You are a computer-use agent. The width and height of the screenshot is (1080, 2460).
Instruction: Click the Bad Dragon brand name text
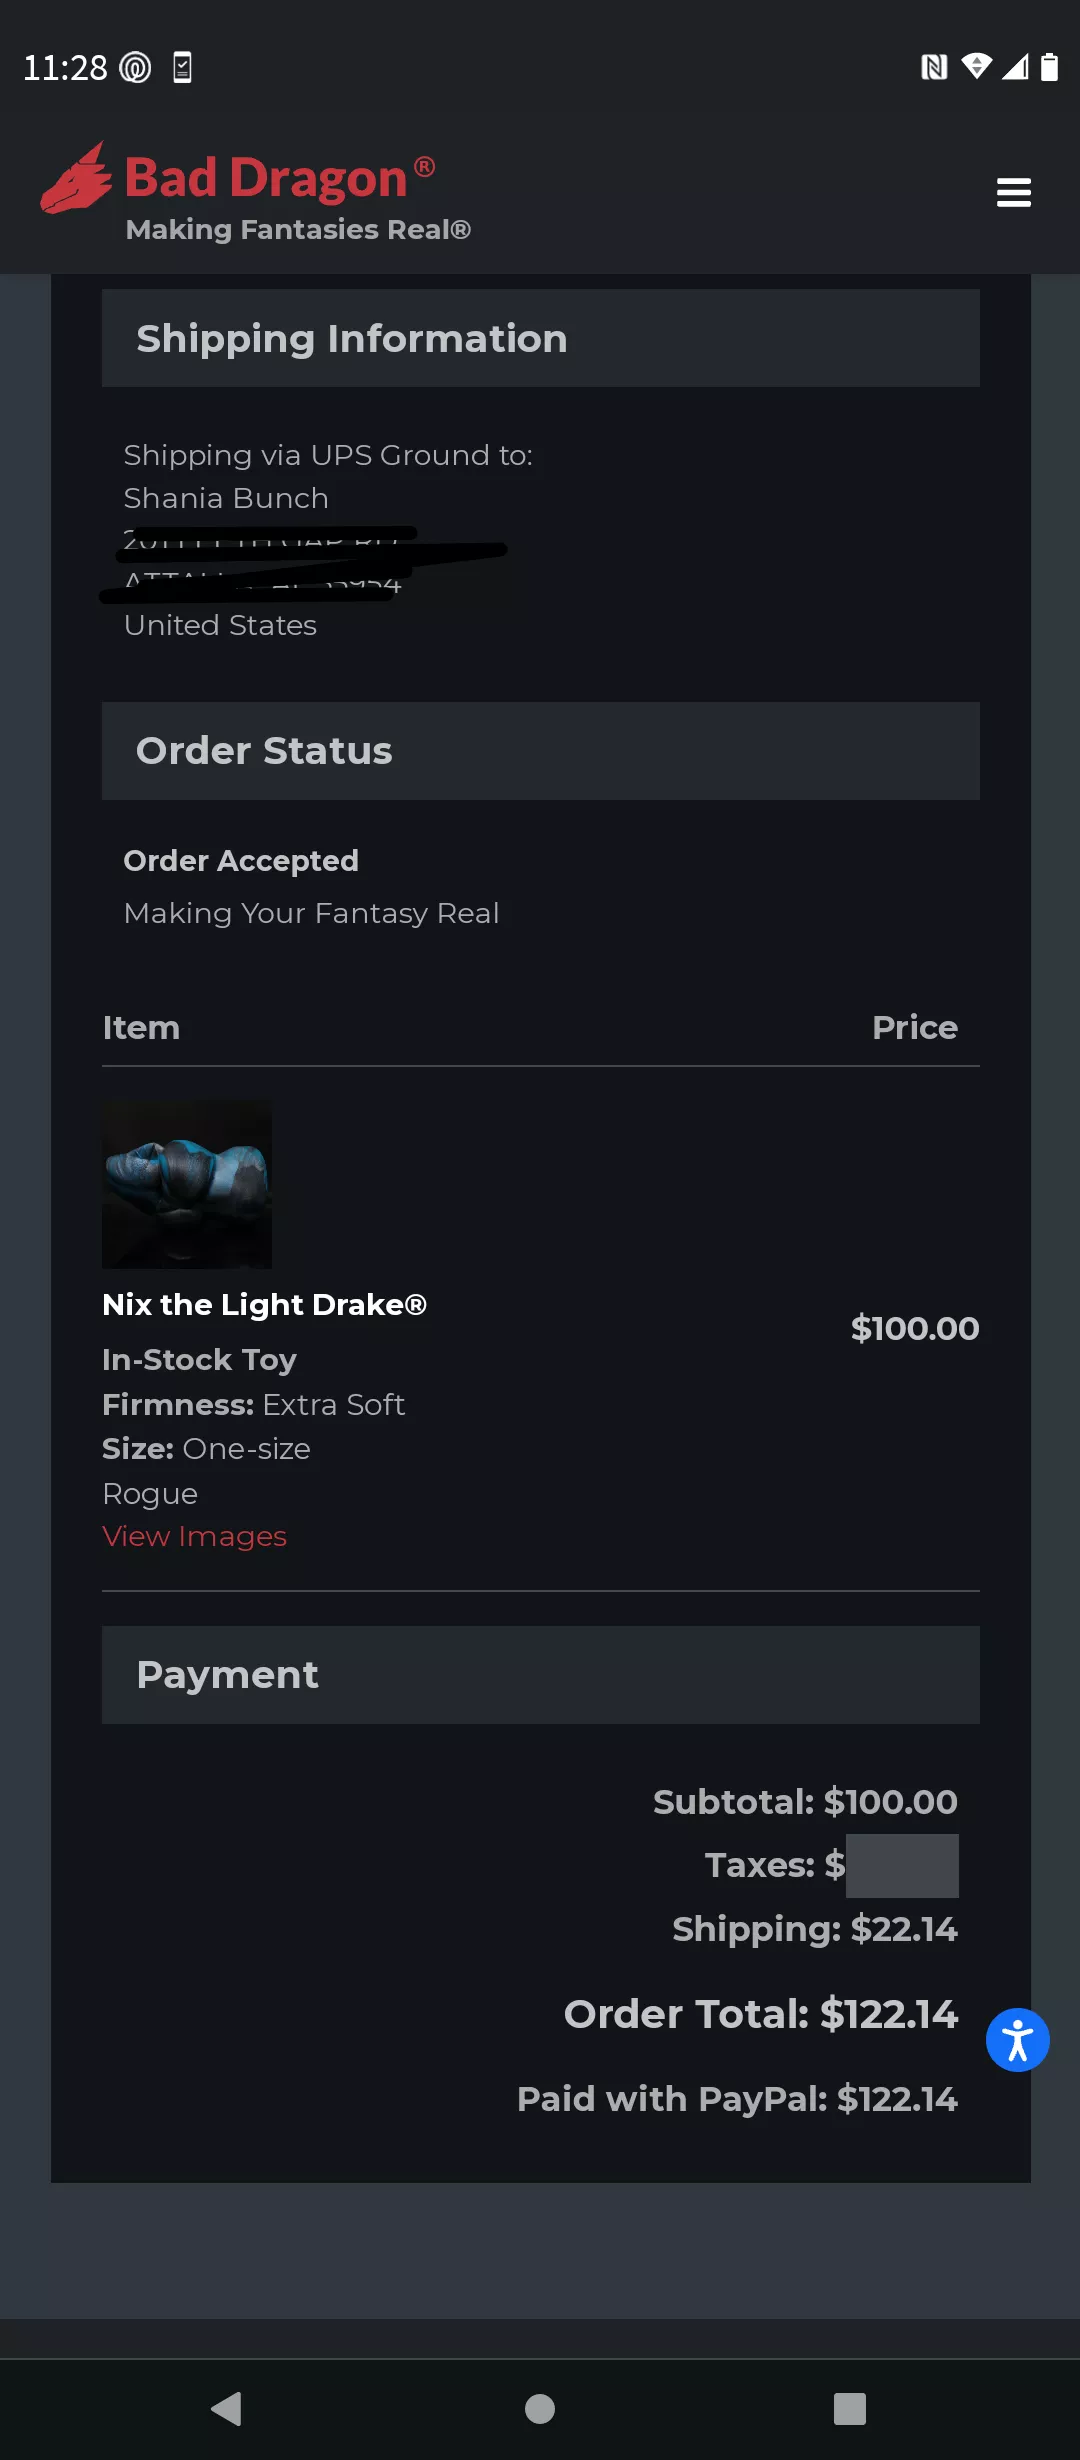pos(266,178)
